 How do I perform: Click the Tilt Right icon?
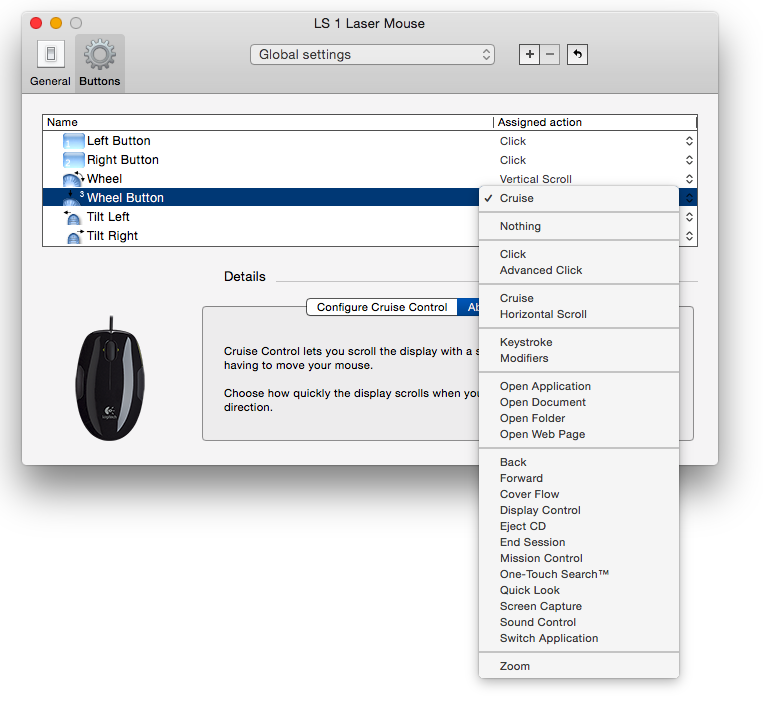point(74,236)
